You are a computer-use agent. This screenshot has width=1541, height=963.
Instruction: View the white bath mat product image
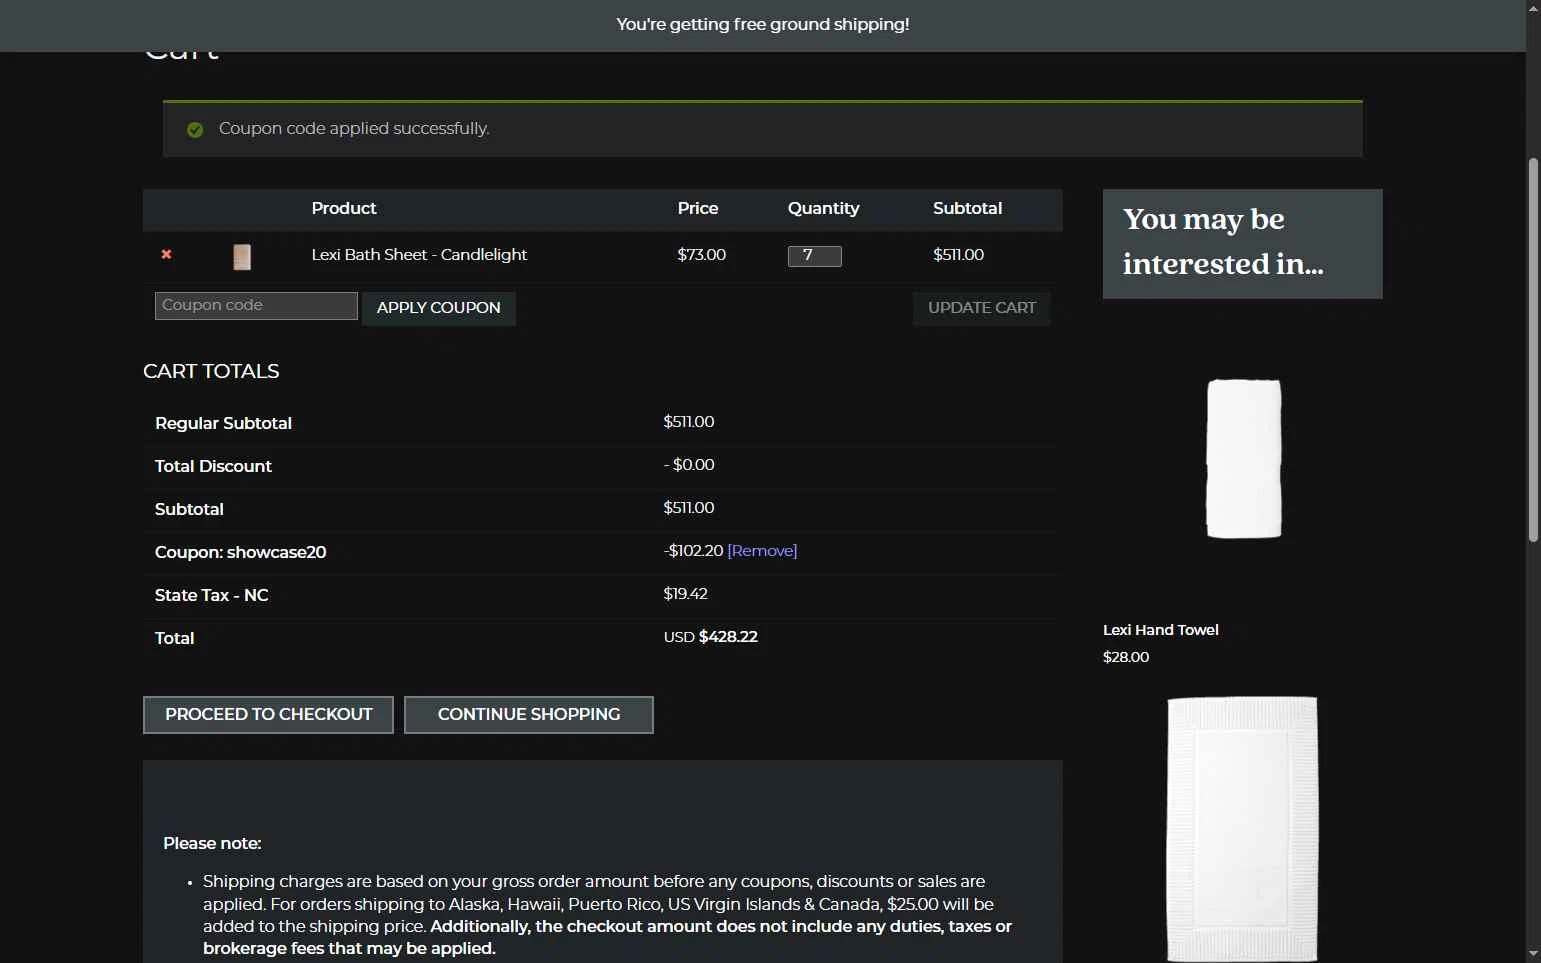coord(1243,829)
